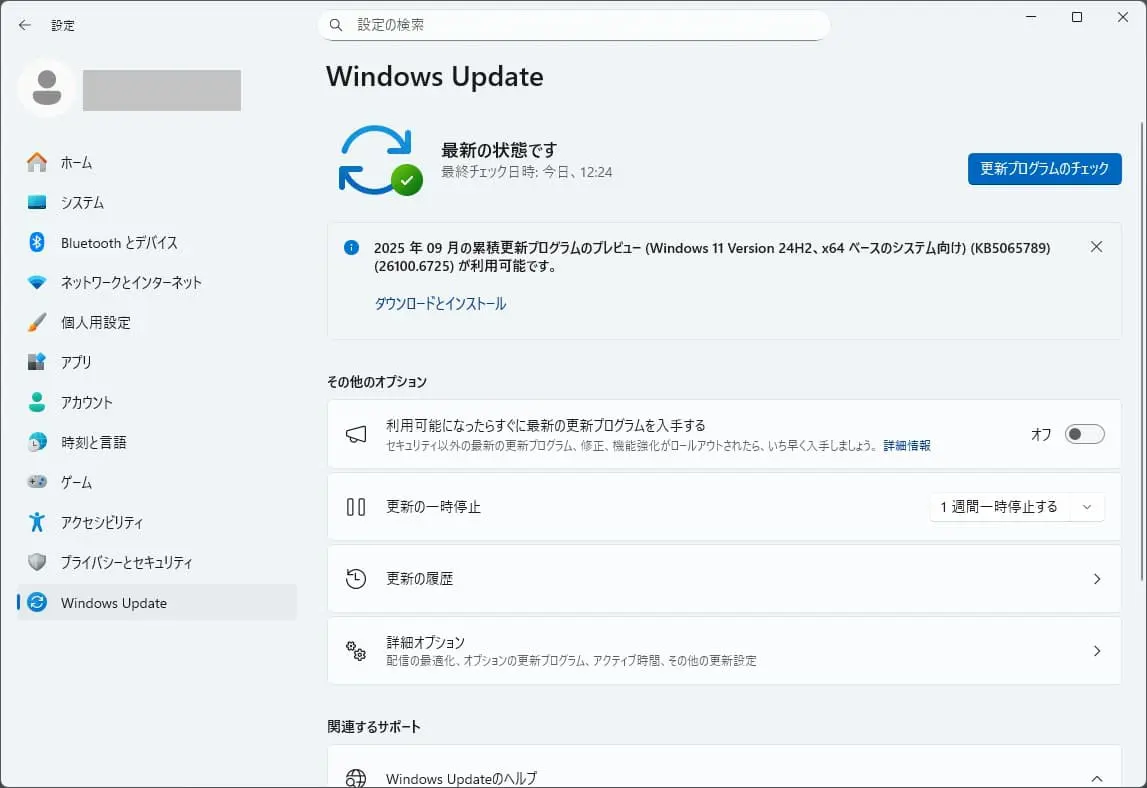Click the 個人用設定 paintbrush icon

tap(37, 322)
